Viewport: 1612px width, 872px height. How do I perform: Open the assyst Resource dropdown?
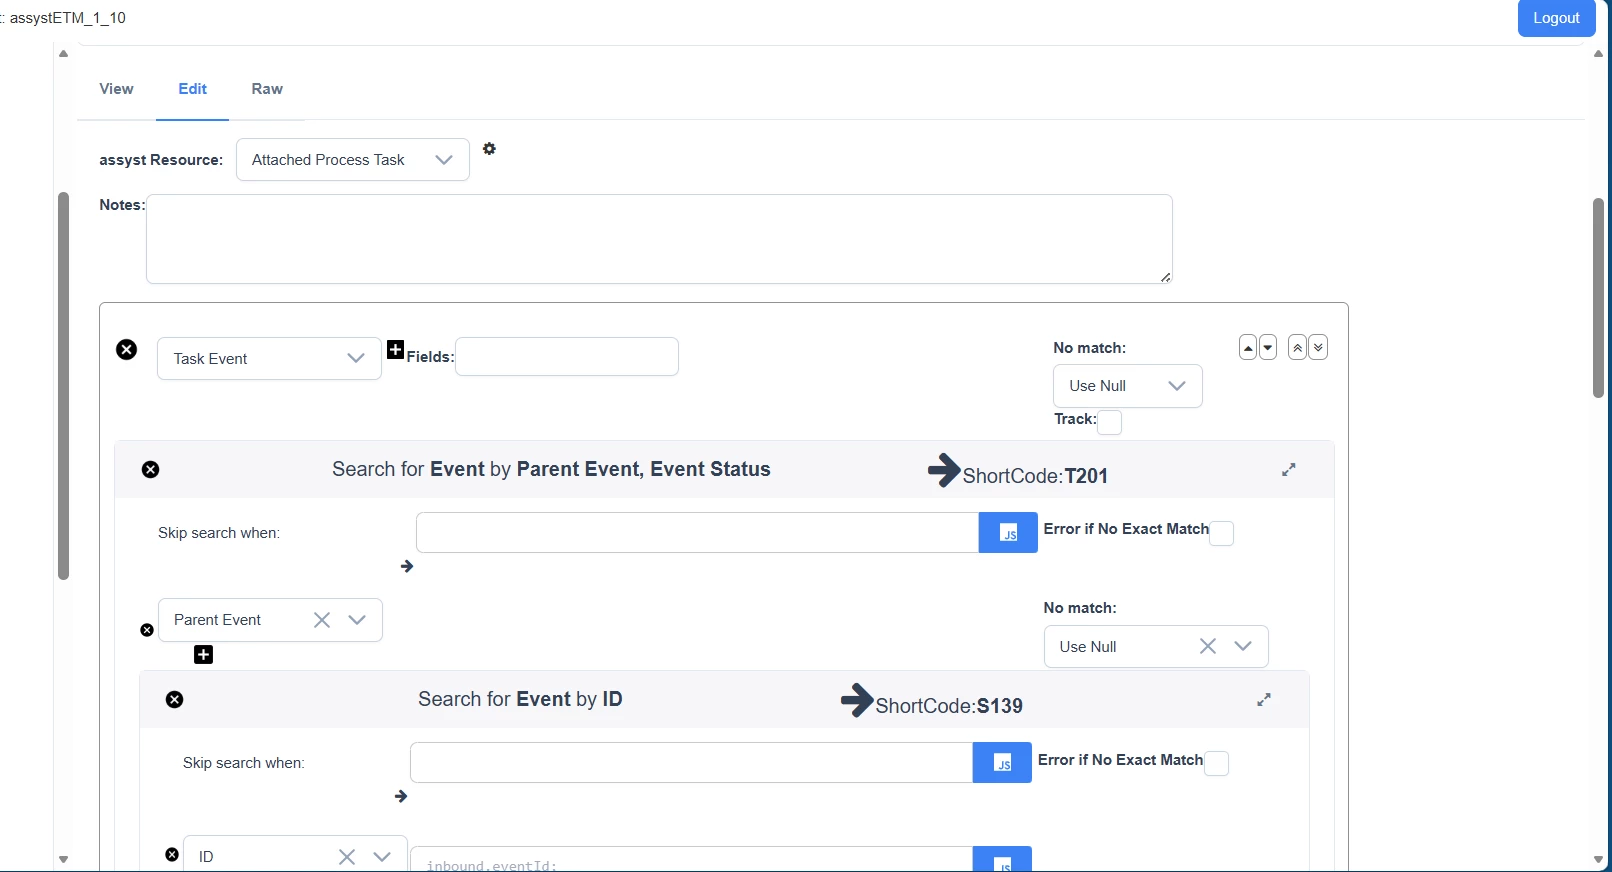tap(352, 160)
